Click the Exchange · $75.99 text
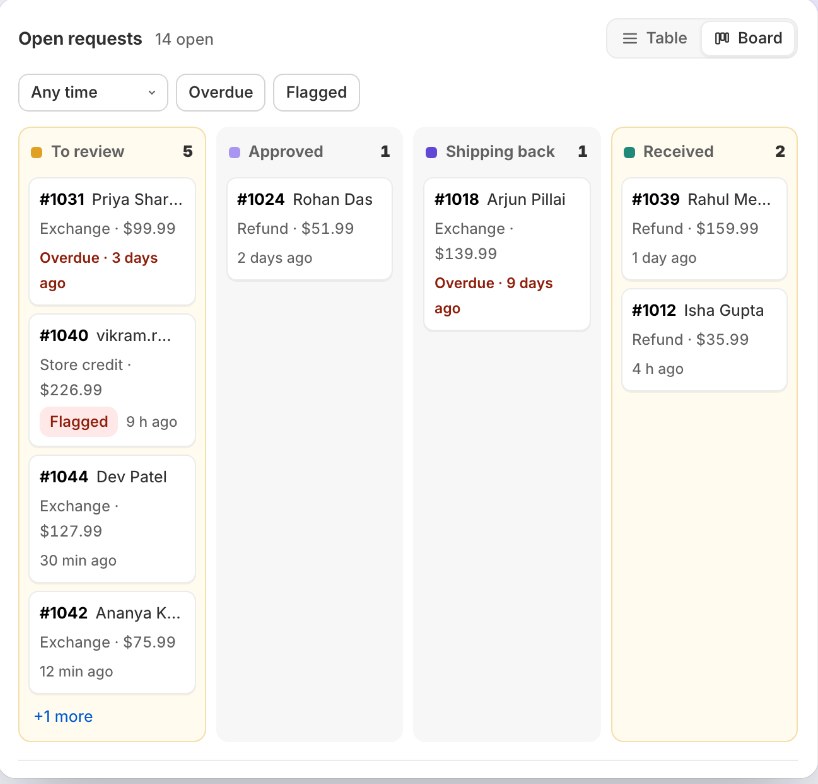 pos(107,642)
